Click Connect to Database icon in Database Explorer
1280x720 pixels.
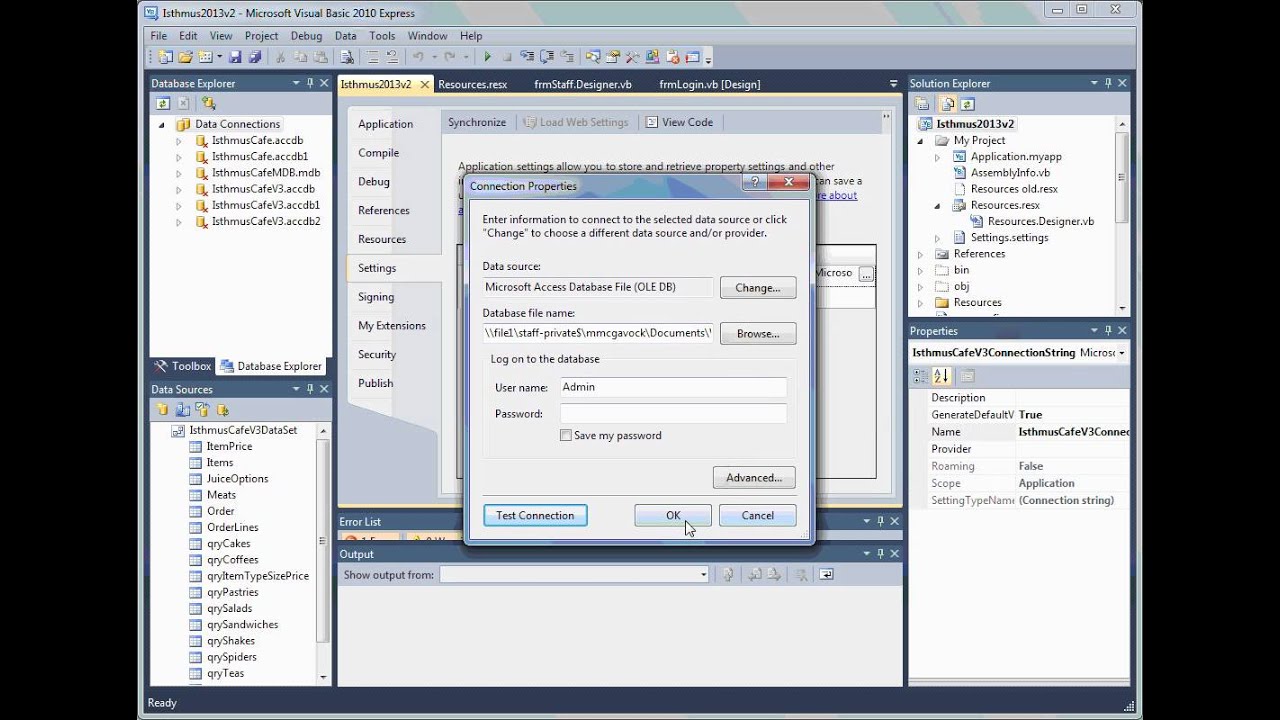(208, 103)
